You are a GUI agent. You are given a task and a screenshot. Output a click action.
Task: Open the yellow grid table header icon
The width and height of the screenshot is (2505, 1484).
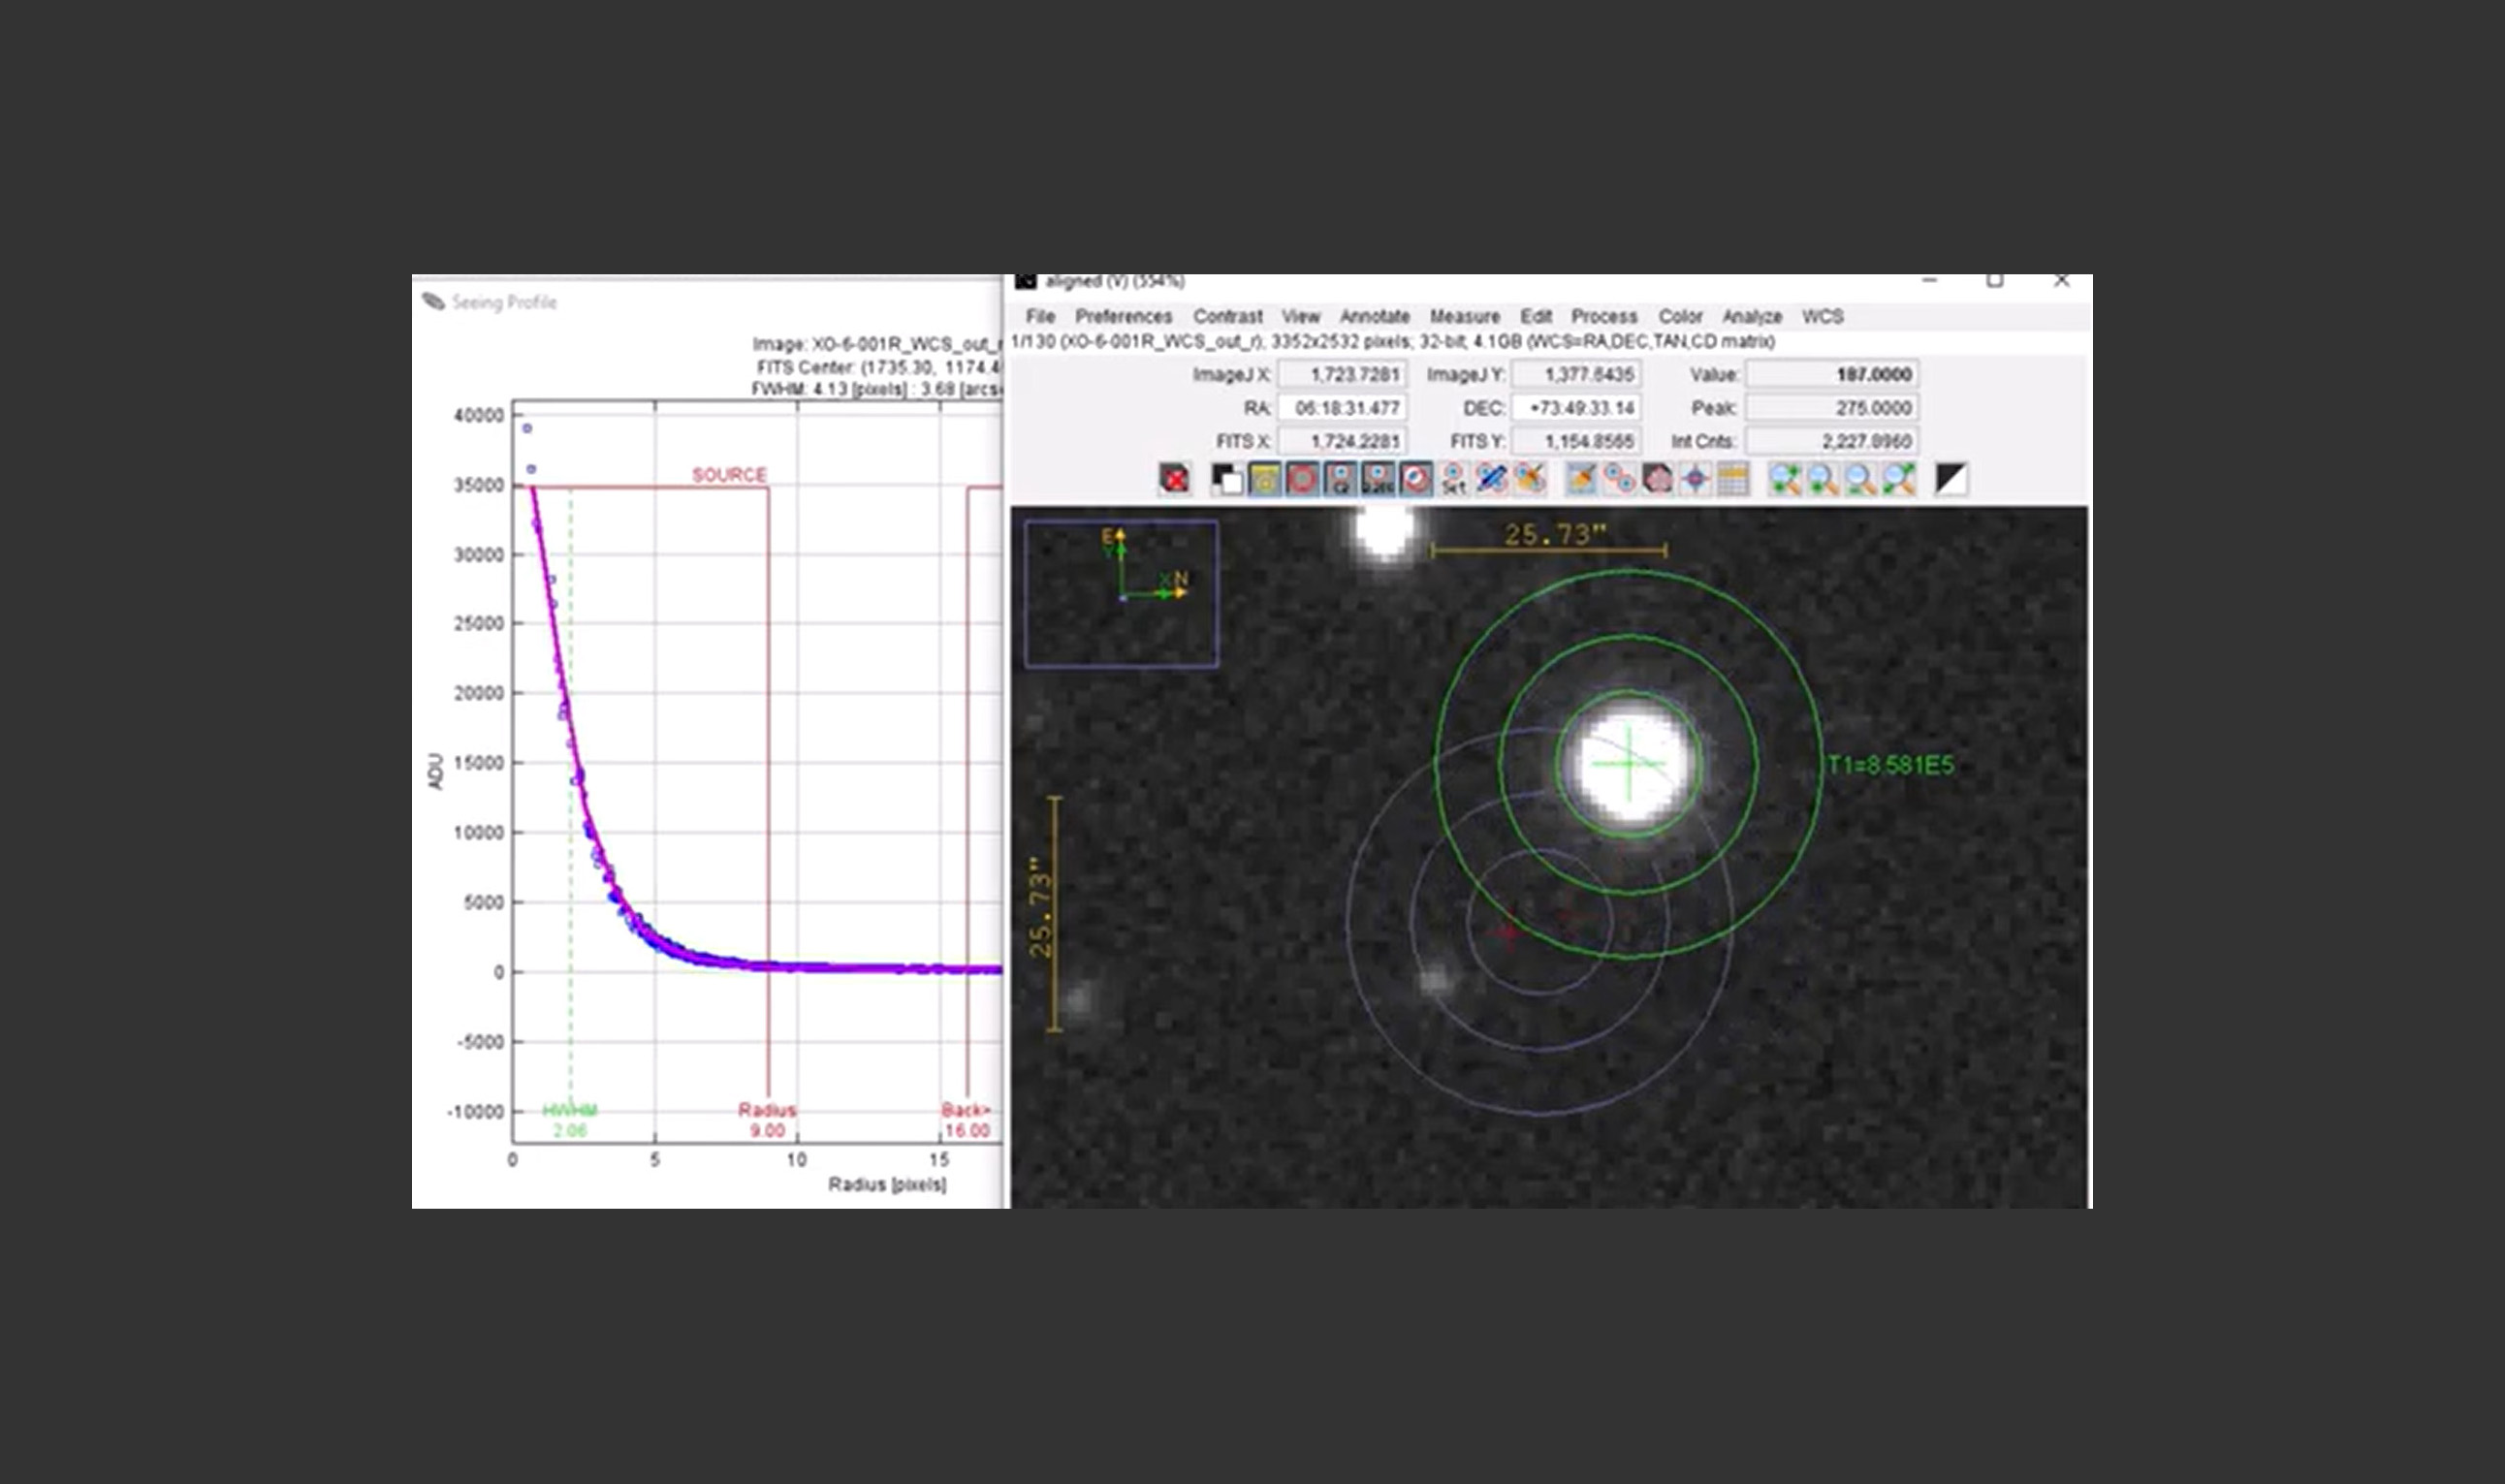1733,479
